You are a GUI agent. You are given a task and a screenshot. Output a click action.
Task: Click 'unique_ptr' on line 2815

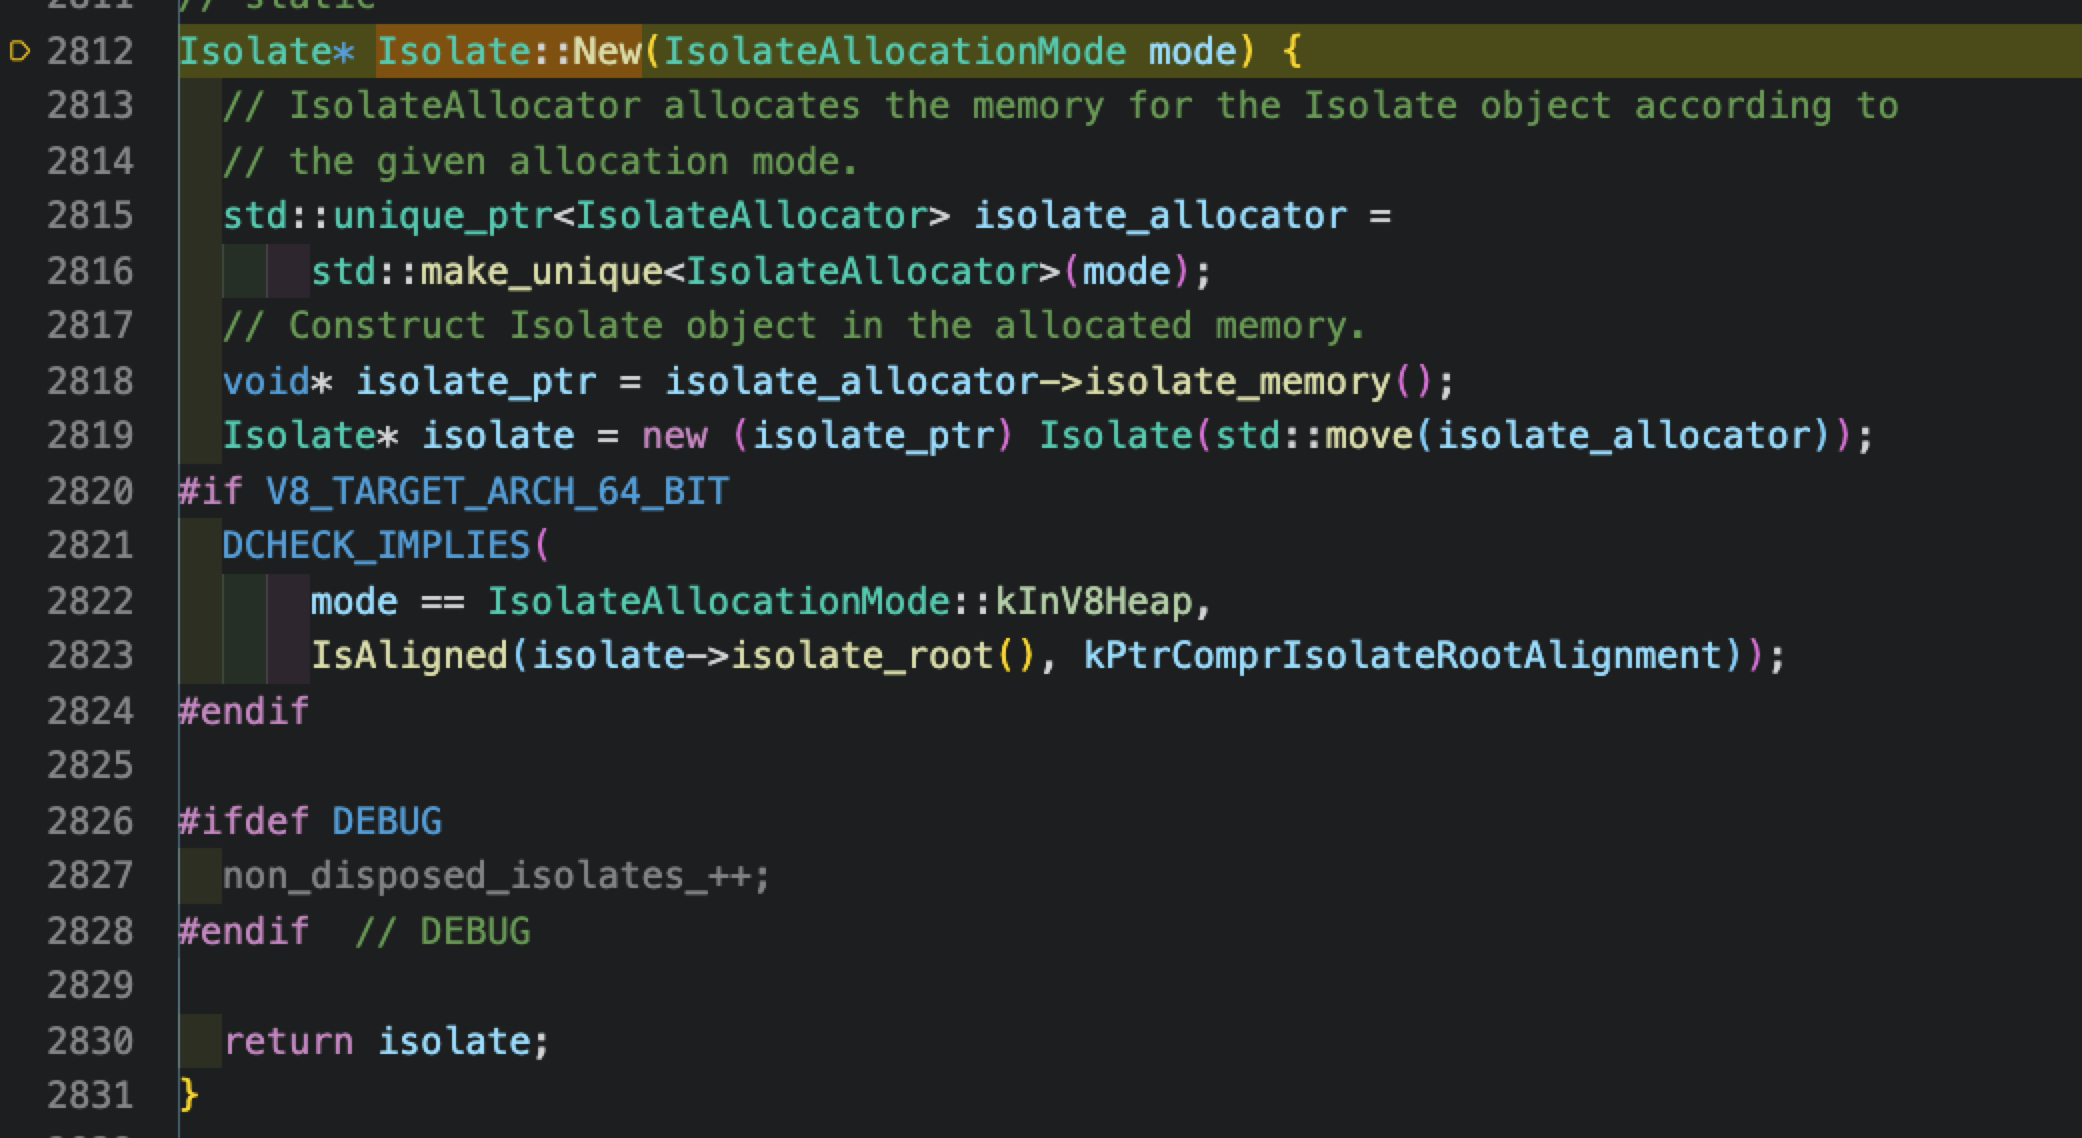tap(443, 216)
